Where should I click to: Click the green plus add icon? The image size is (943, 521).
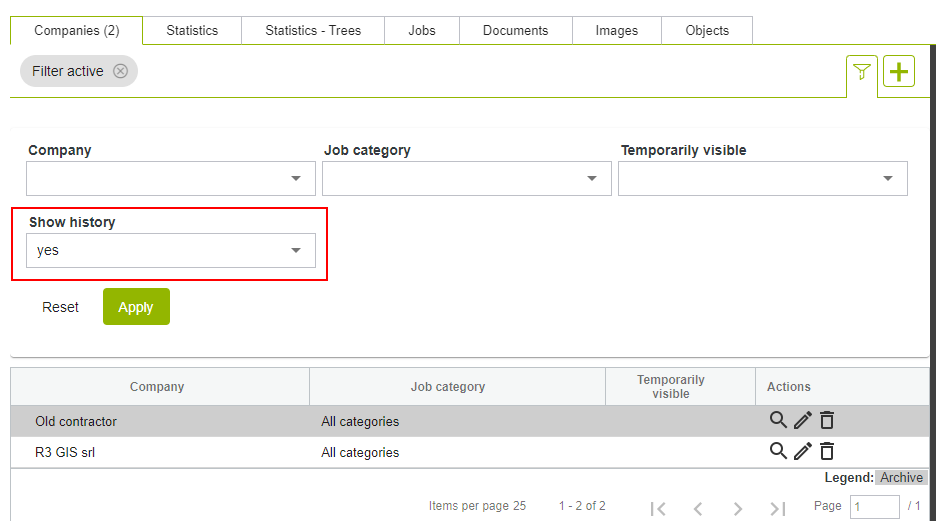click(899, 72)
